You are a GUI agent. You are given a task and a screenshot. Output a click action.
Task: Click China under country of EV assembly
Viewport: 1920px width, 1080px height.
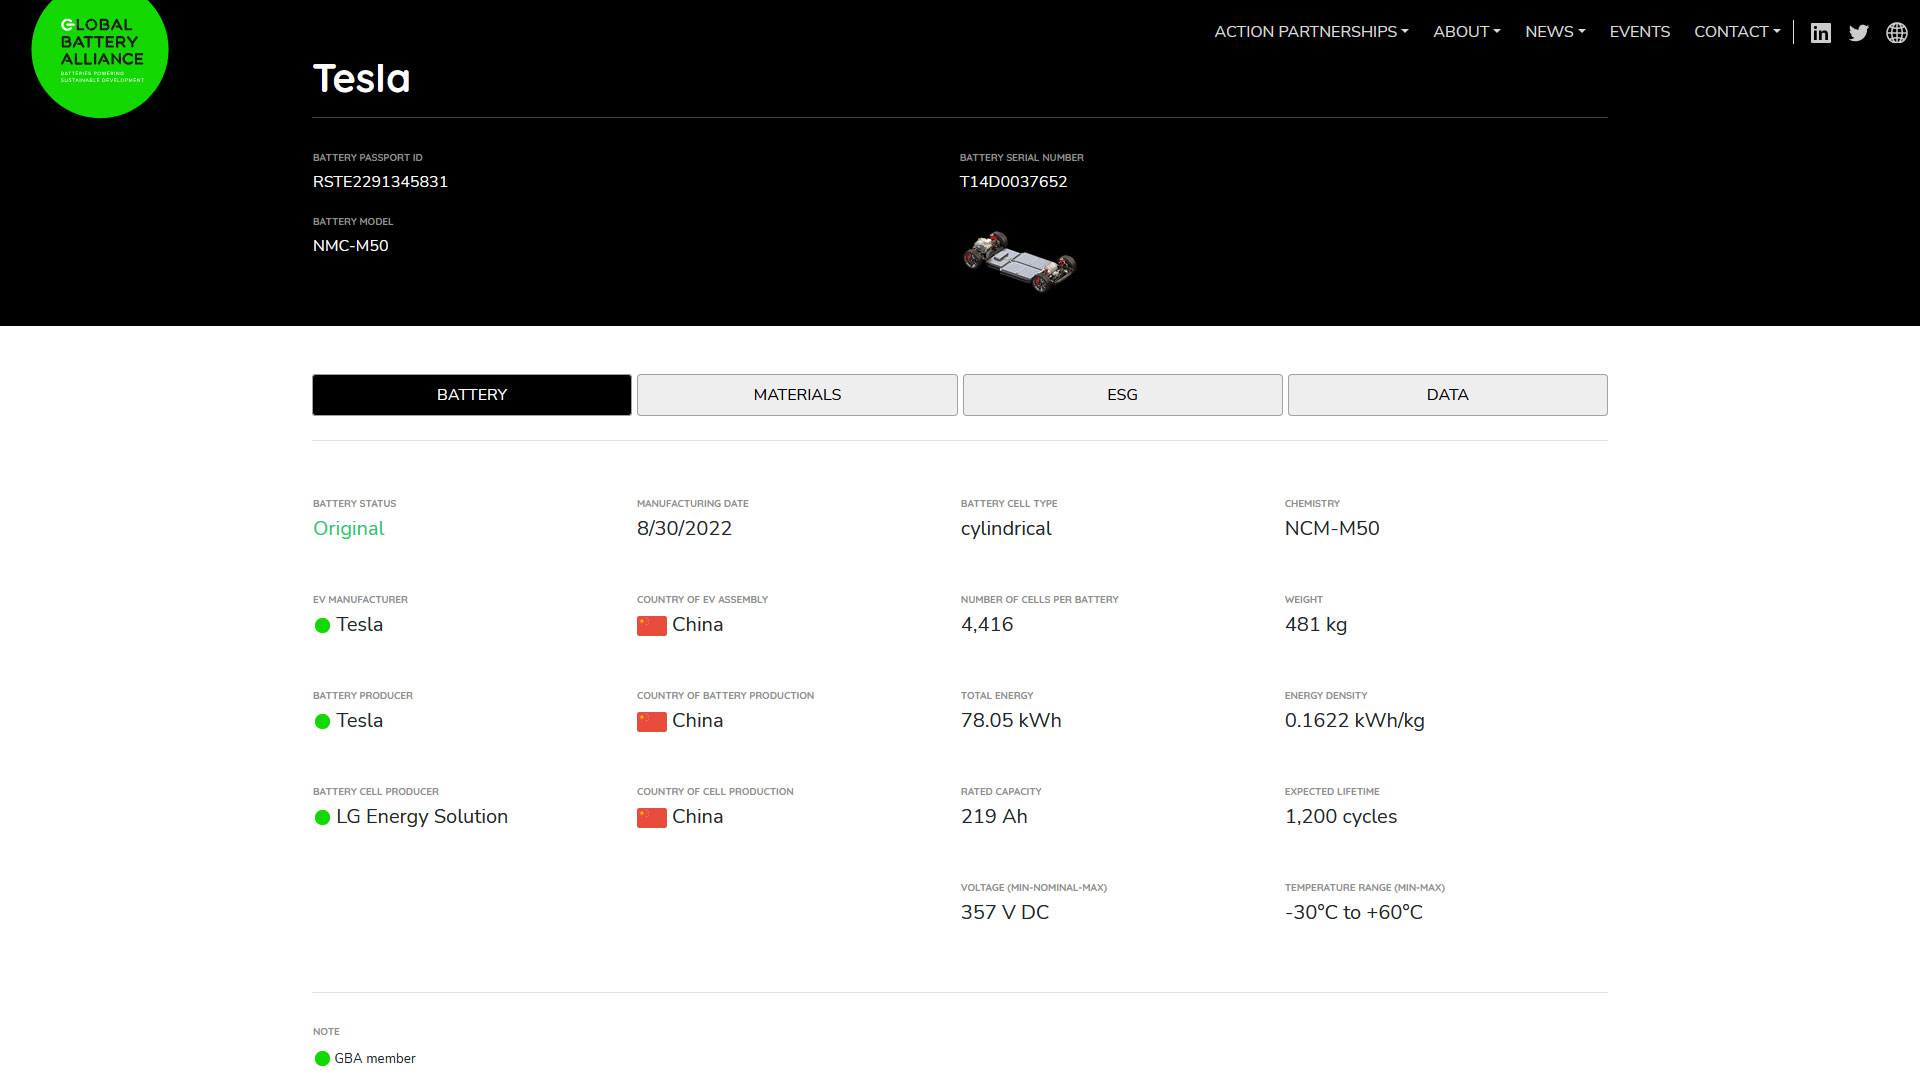pos(698,625)
